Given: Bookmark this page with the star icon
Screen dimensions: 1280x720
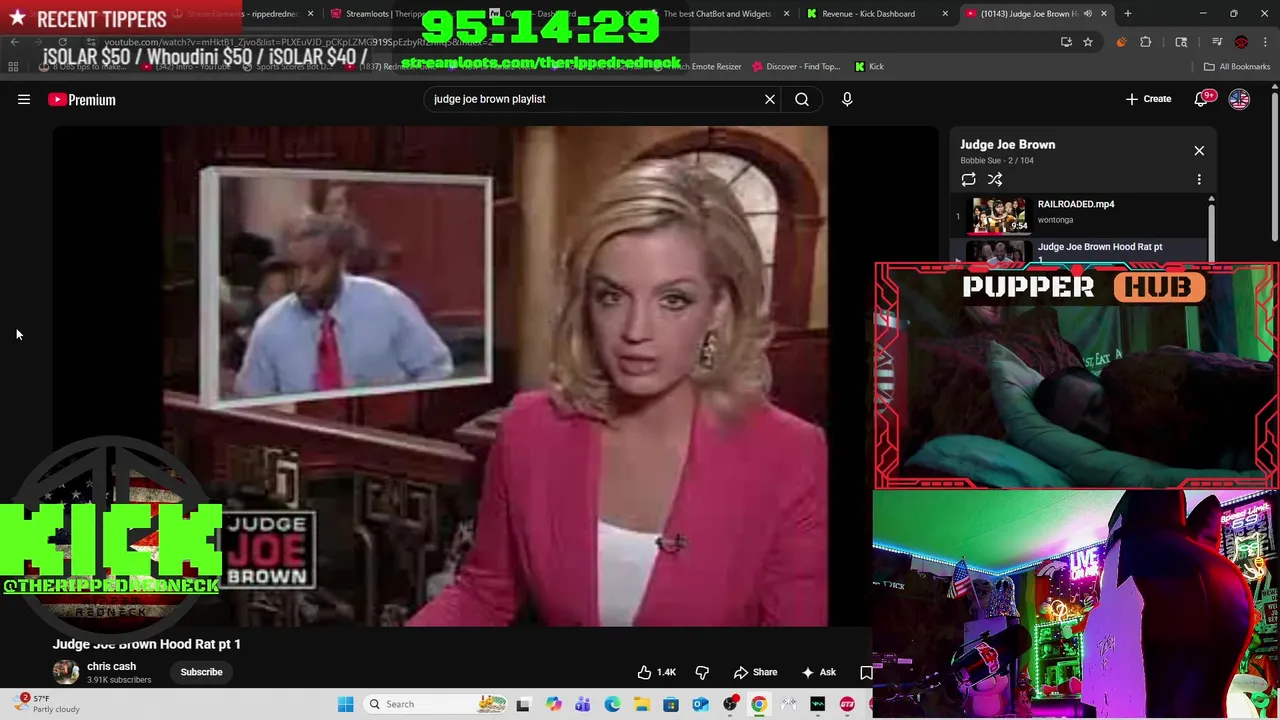Looking at the screenshot, I should (1088, 42).
